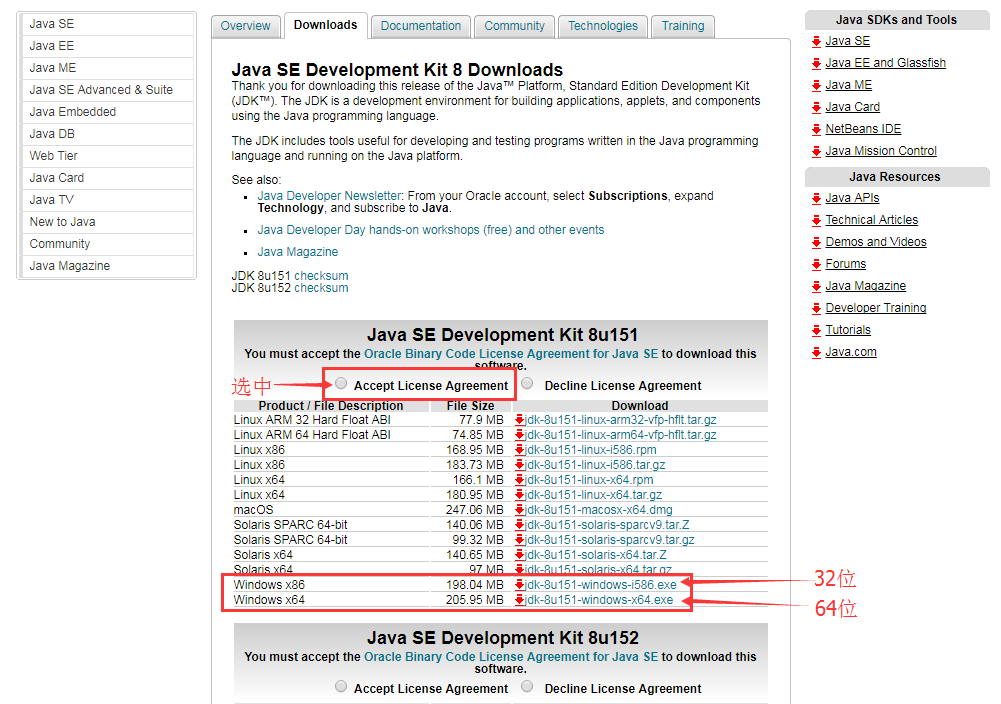Click red arrow icon beside Java Card link
The image size is (1001, 704).
click(816, 107)
